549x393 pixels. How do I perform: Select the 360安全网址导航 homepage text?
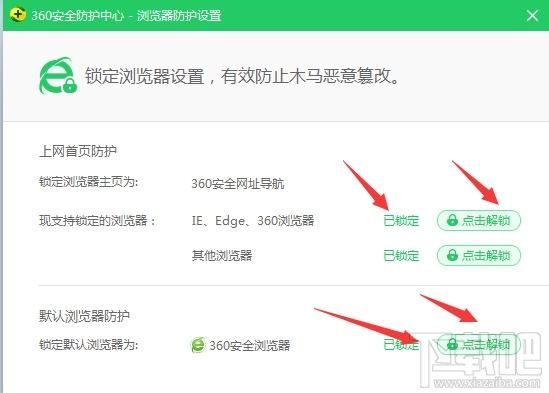point(238,184)
